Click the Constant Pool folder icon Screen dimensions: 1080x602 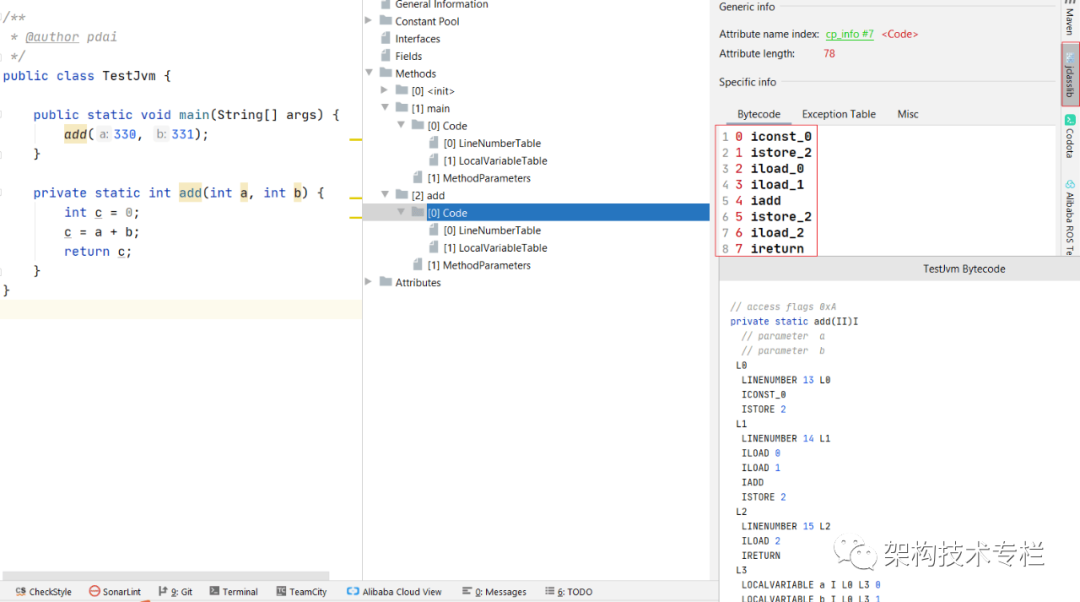point(386,21)
